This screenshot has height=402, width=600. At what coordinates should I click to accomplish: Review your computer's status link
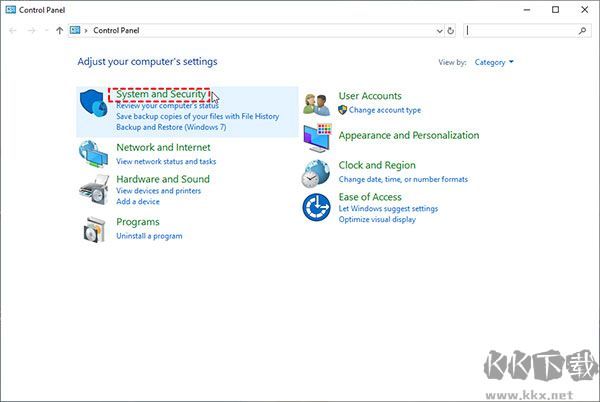pyautogui.click(x=167, y=106)
